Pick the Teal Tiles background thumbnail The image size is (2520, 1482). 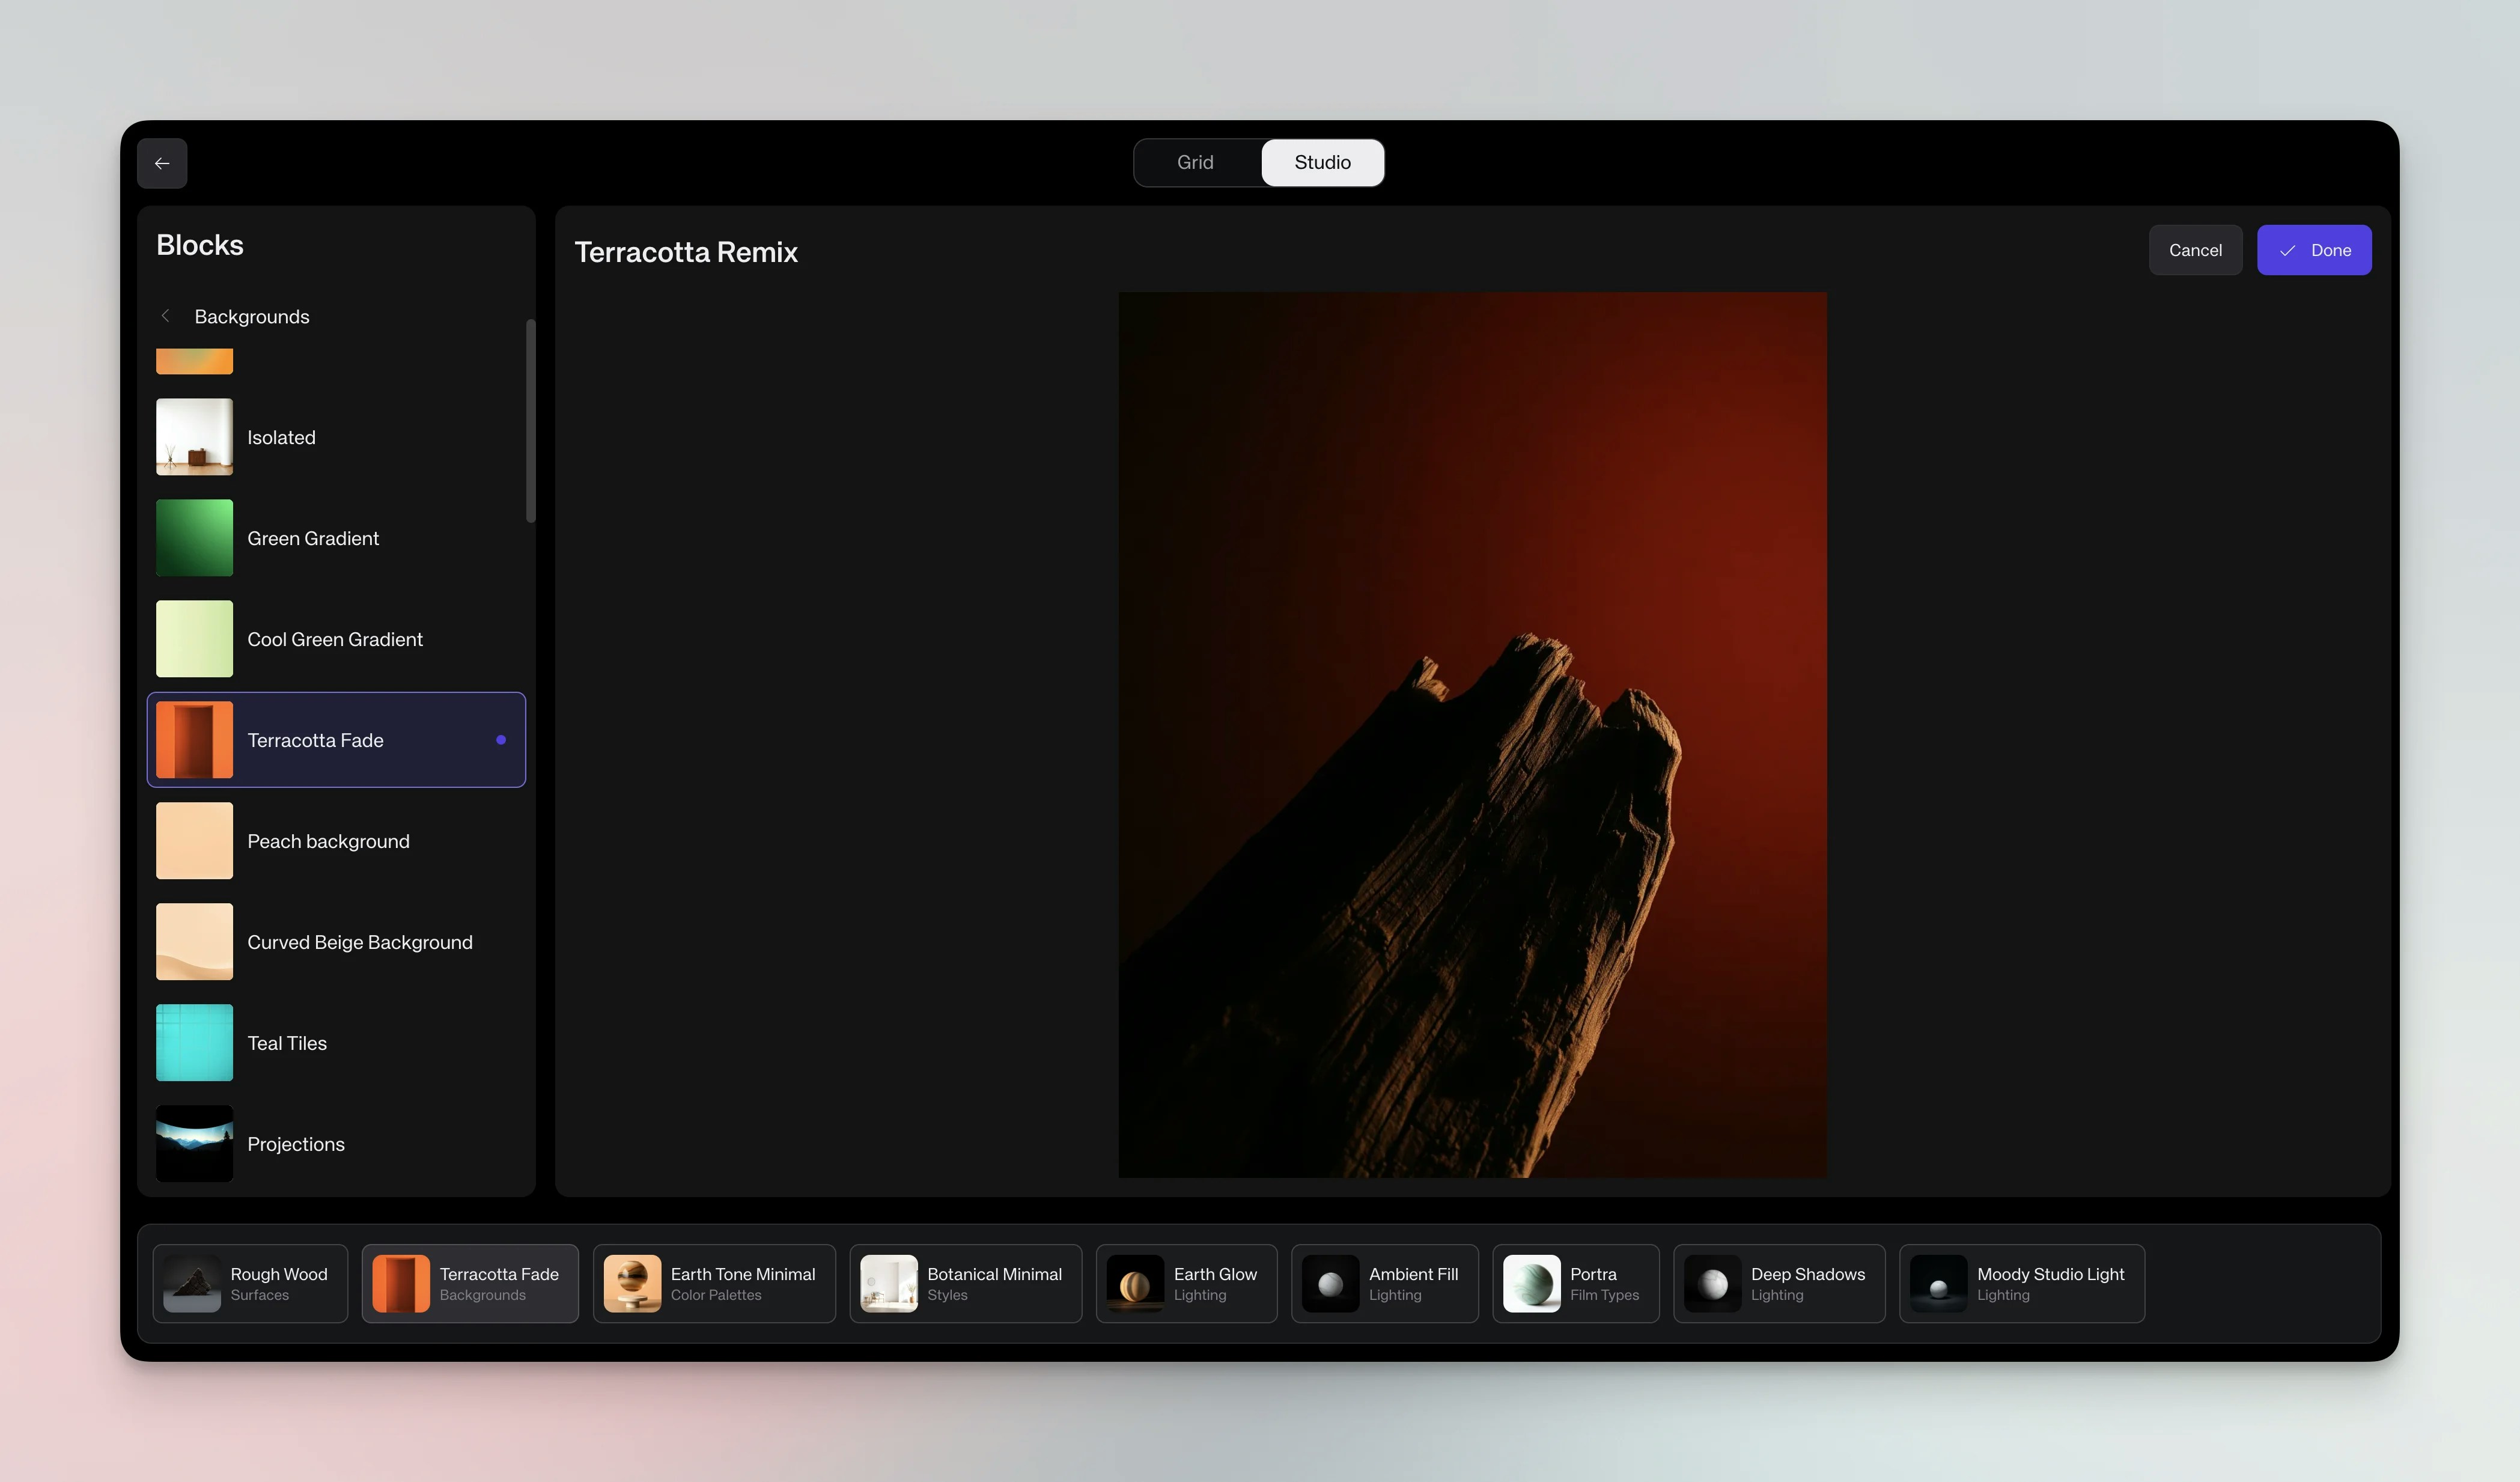pyautogui.click(x=194, y=1043)
